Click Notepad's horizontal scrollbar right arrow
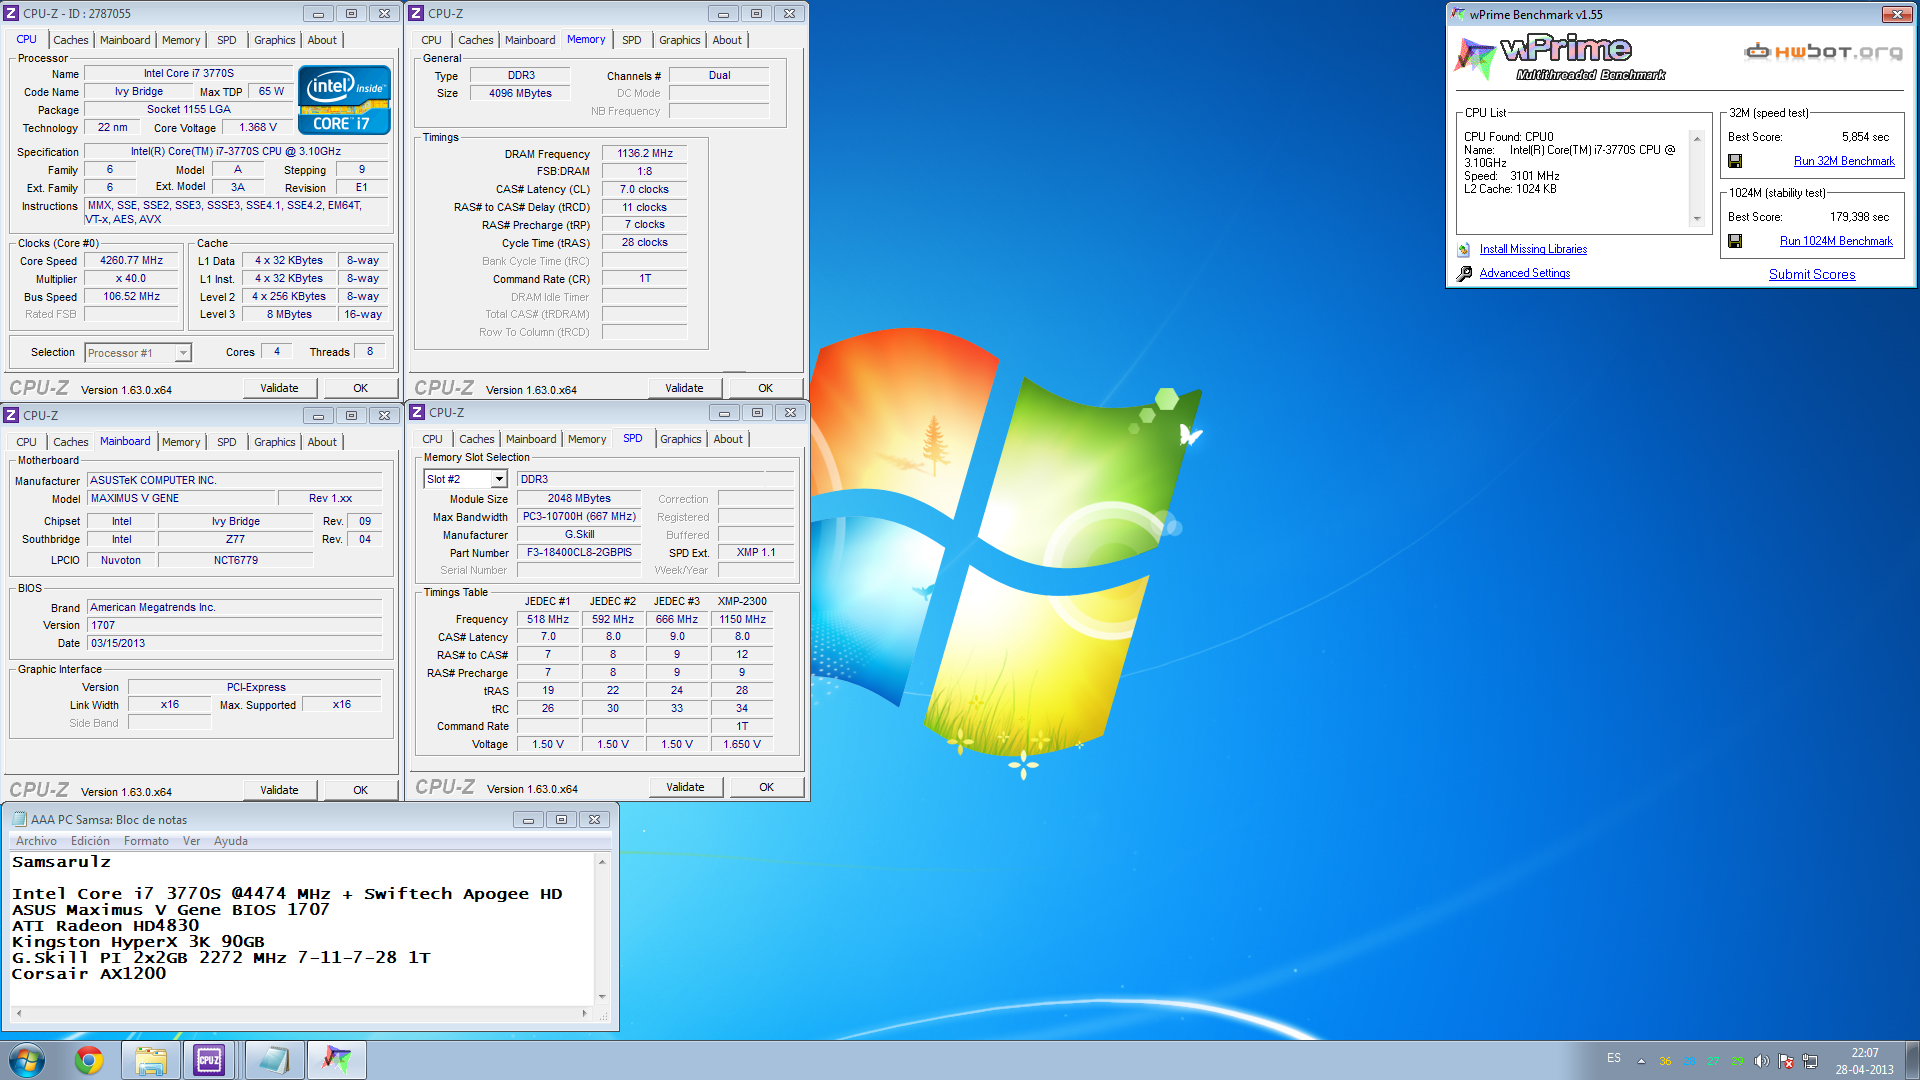 585,1014
